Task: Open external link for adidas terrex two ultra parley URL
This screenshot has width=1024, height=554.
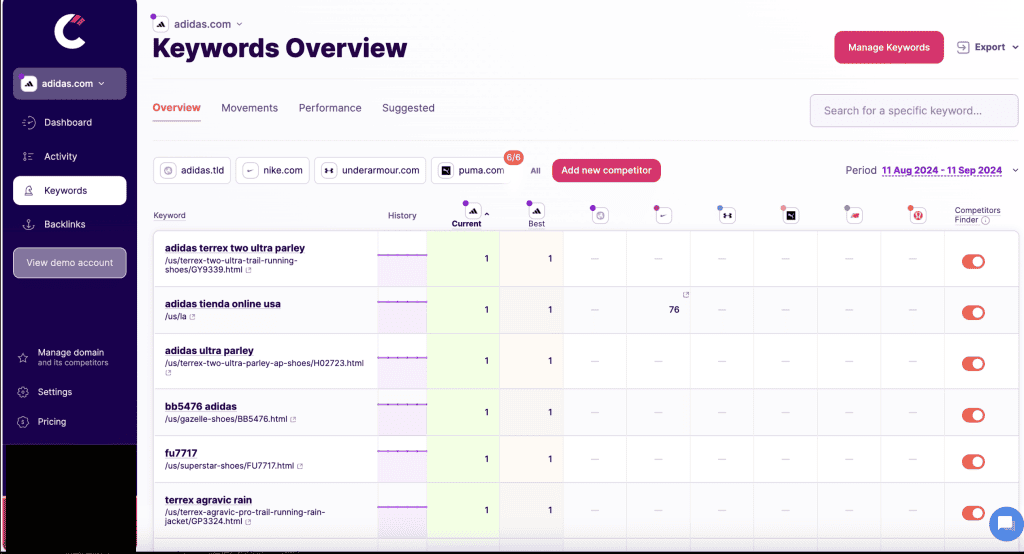Action: (248, 270)
